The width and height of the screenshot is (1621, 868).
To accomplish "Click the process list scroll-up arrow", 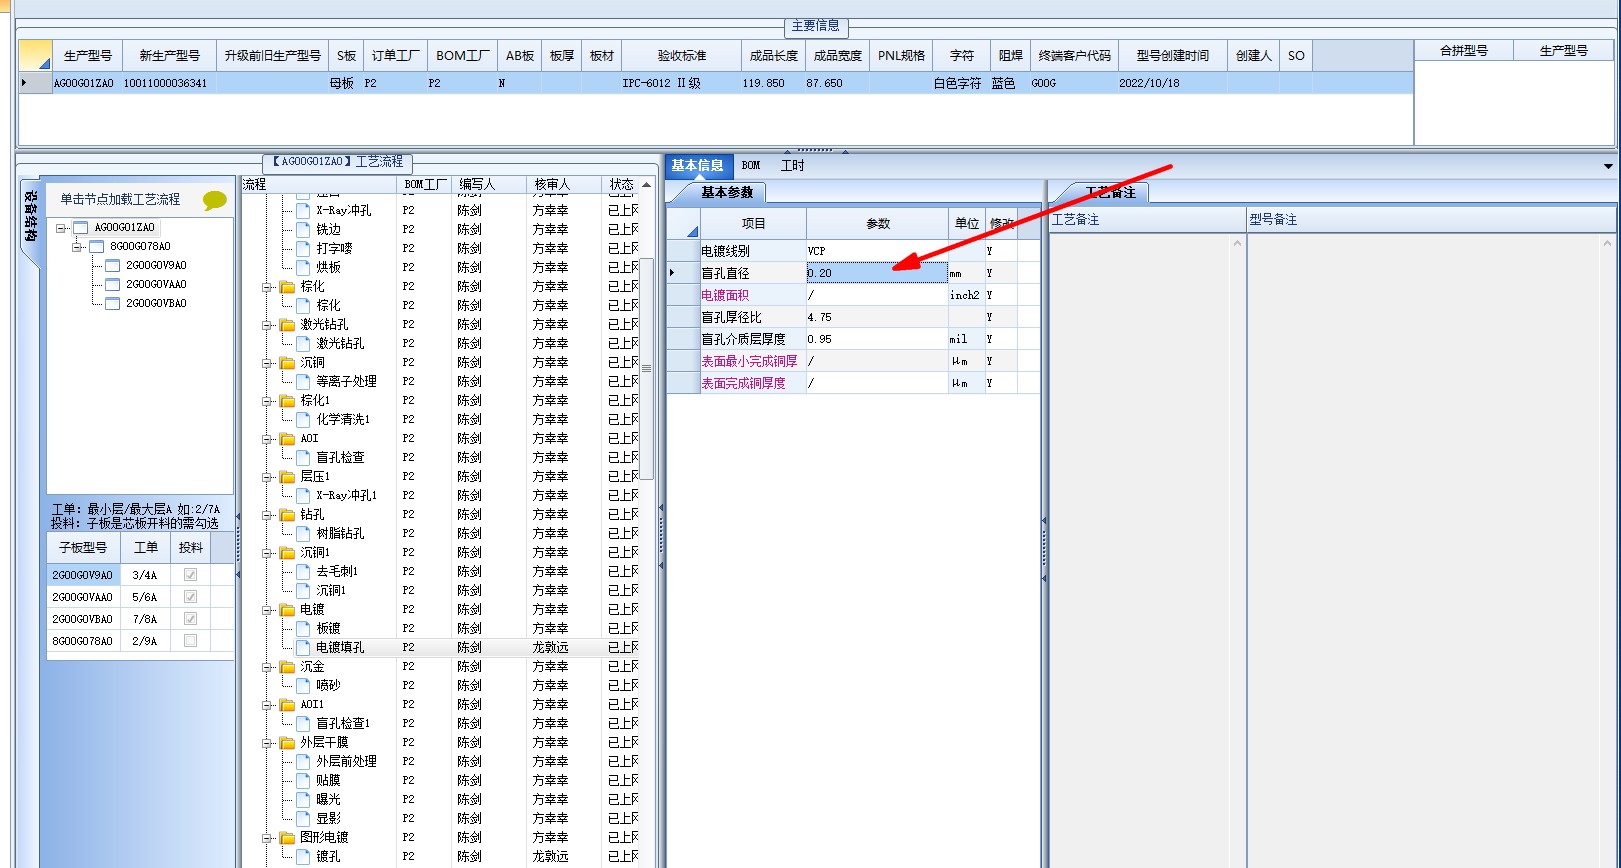I will click(647, 185).
